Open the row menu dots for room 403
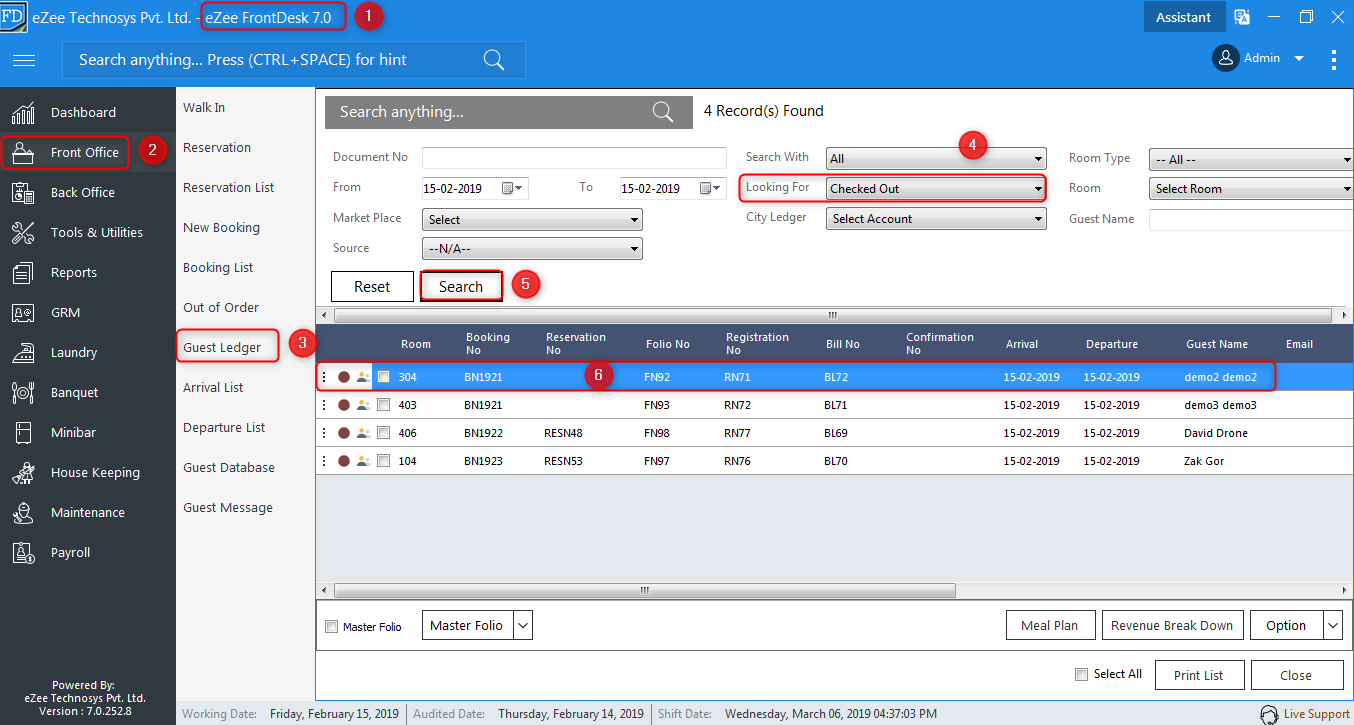The width and height of the screenshot is (1354, 725). click(324, 405)
